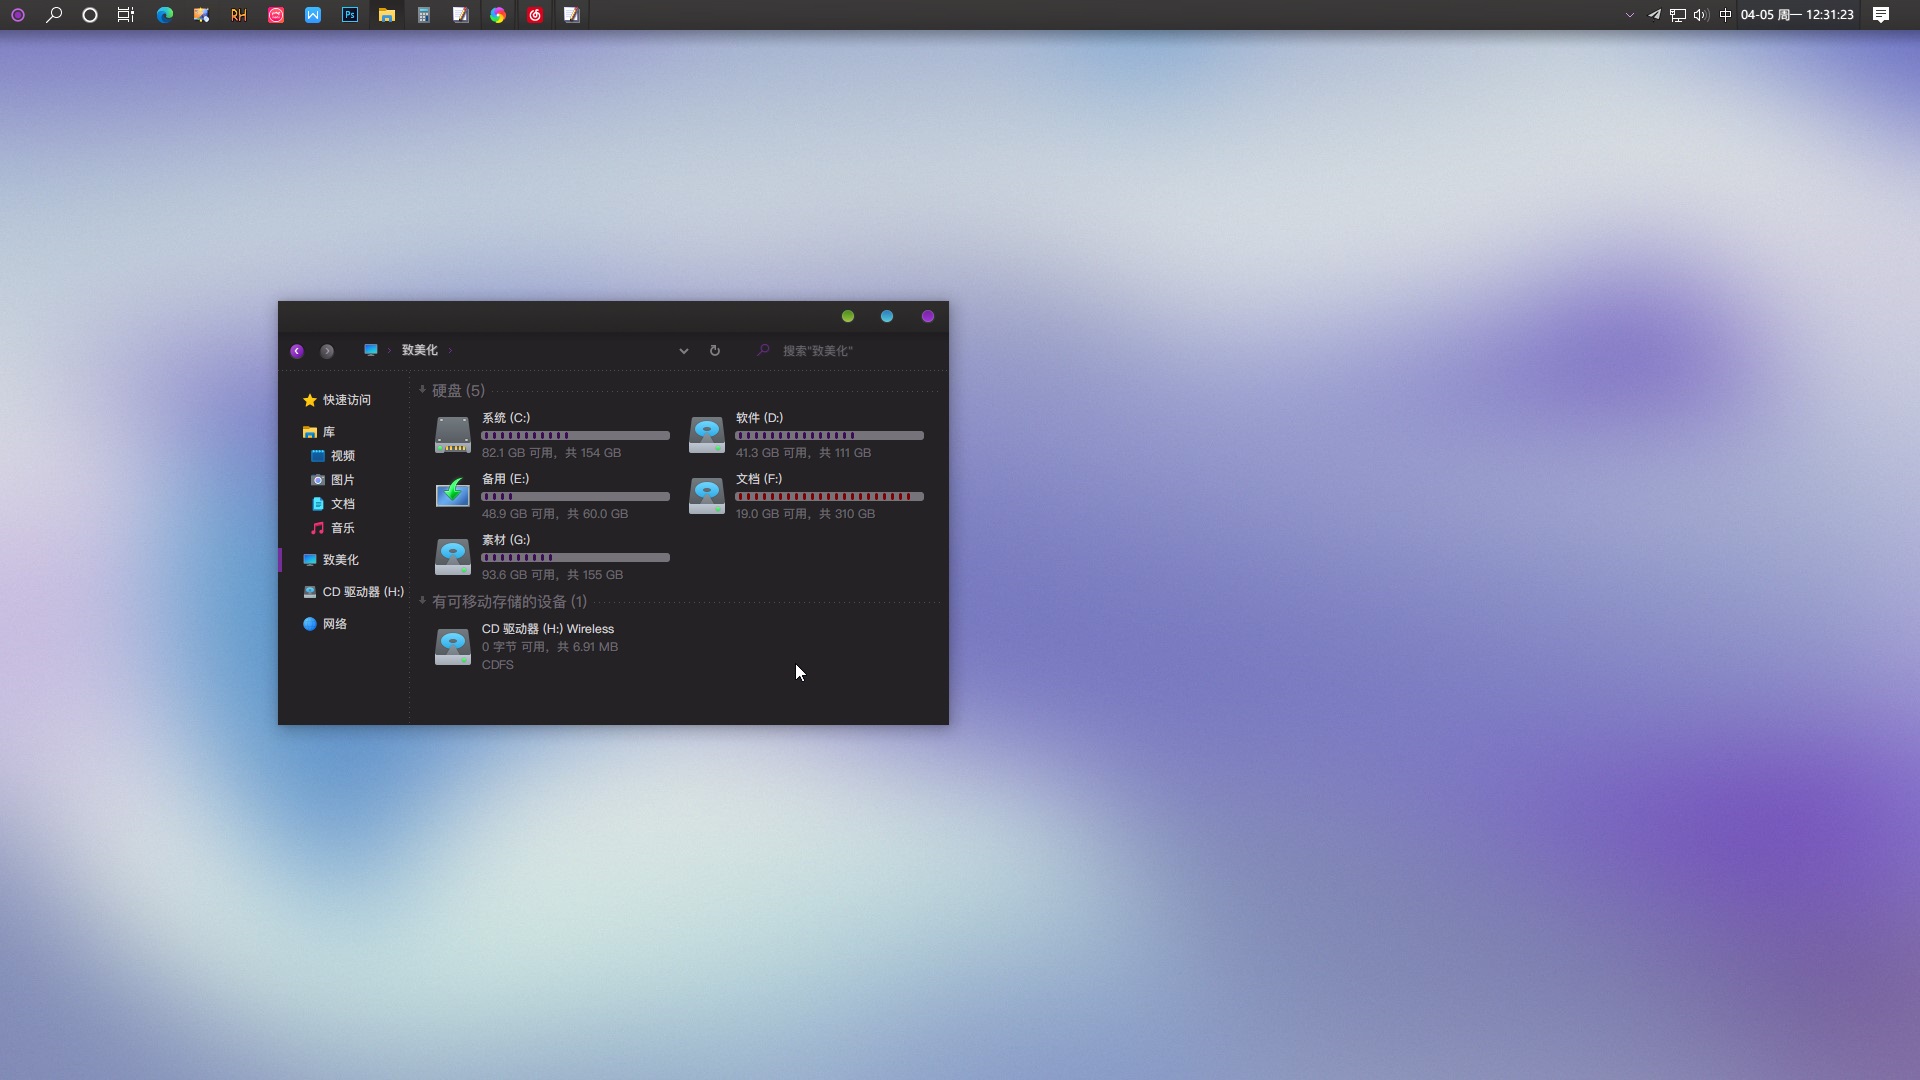
Task: Refresh the 致美化 explorer view
Action: [x=715, y=351]
